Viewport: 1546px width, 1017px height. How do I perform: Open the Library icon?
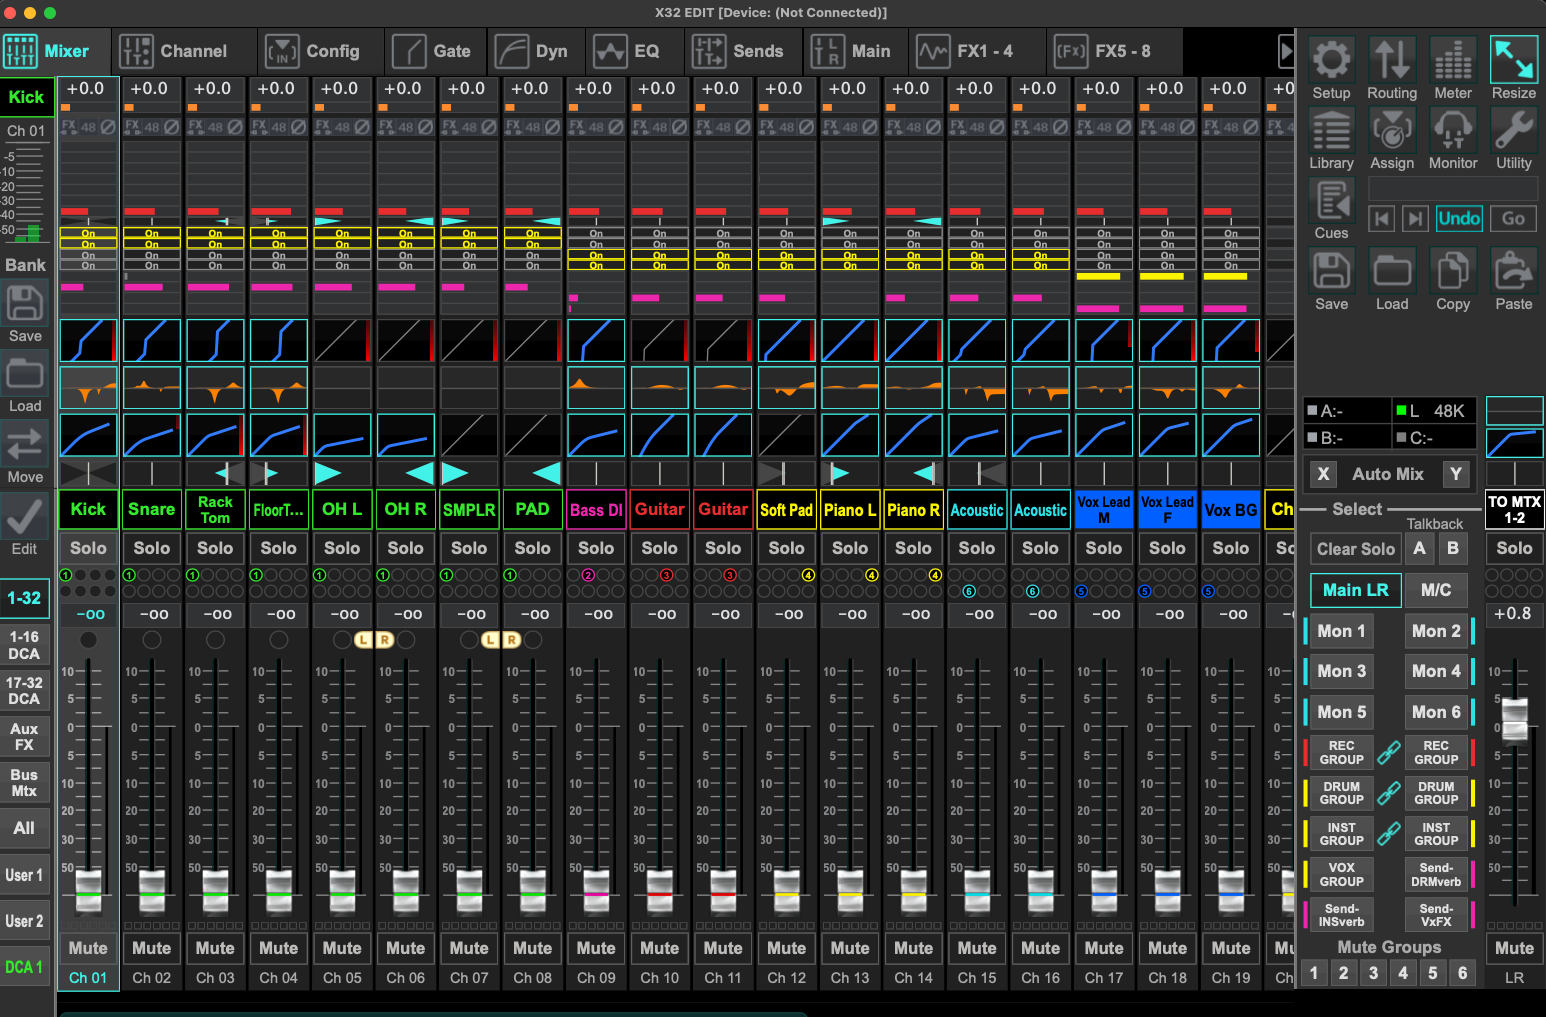tap(1331, 131)
